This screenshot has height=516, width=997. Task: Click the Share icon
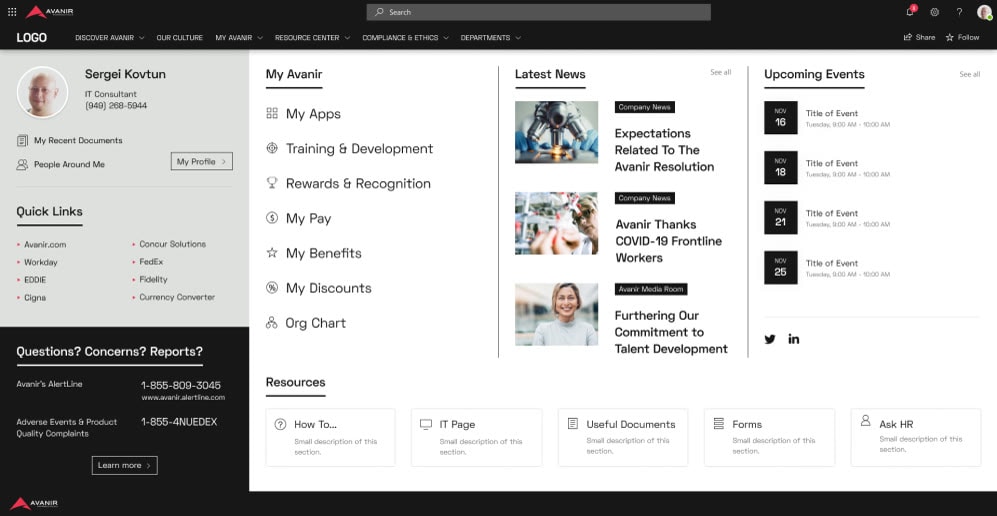tap(908, 37)
